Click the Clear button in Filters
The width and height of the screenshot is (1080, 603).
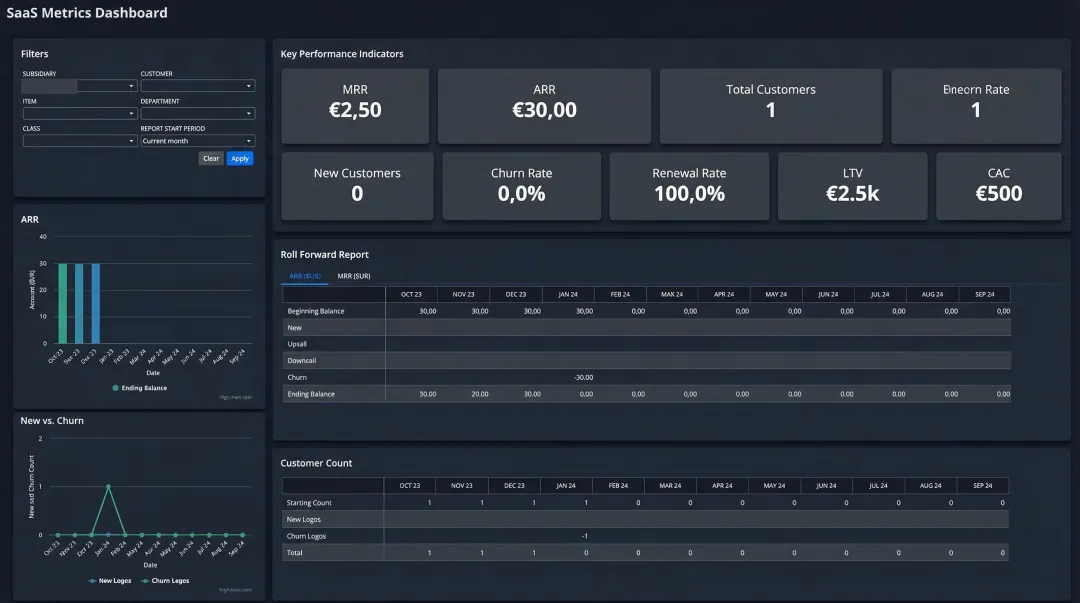[x=211, y=158]
